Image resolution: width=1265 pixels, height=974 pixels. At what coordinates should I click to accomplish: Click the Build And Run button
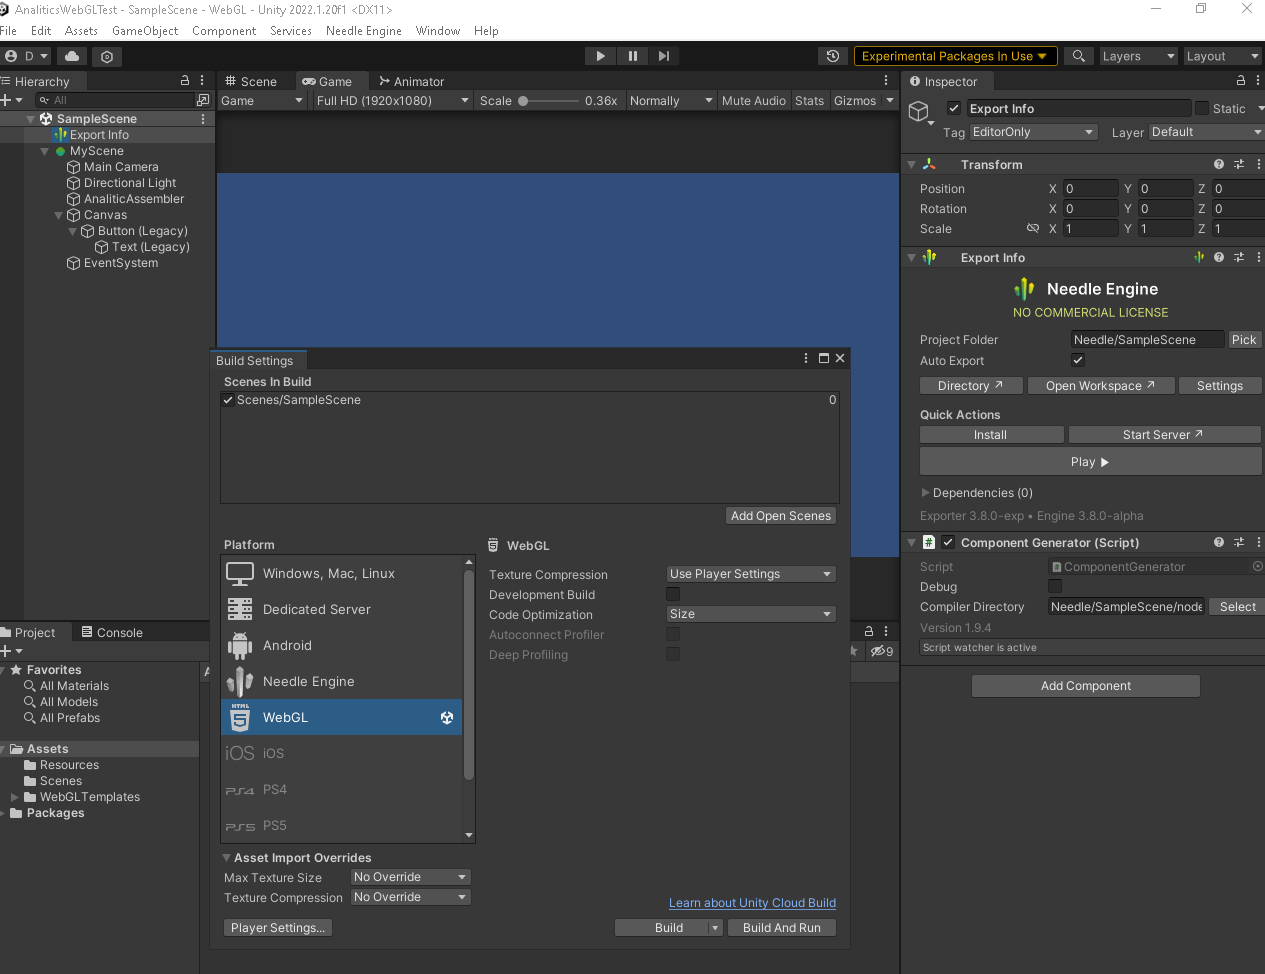[782, 928]
